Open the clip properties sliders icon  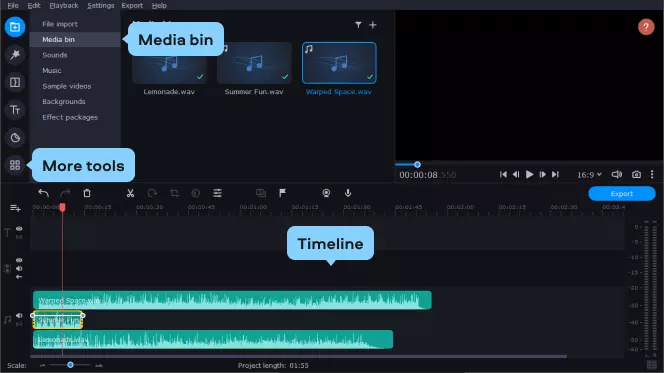(x=217, y=193)
